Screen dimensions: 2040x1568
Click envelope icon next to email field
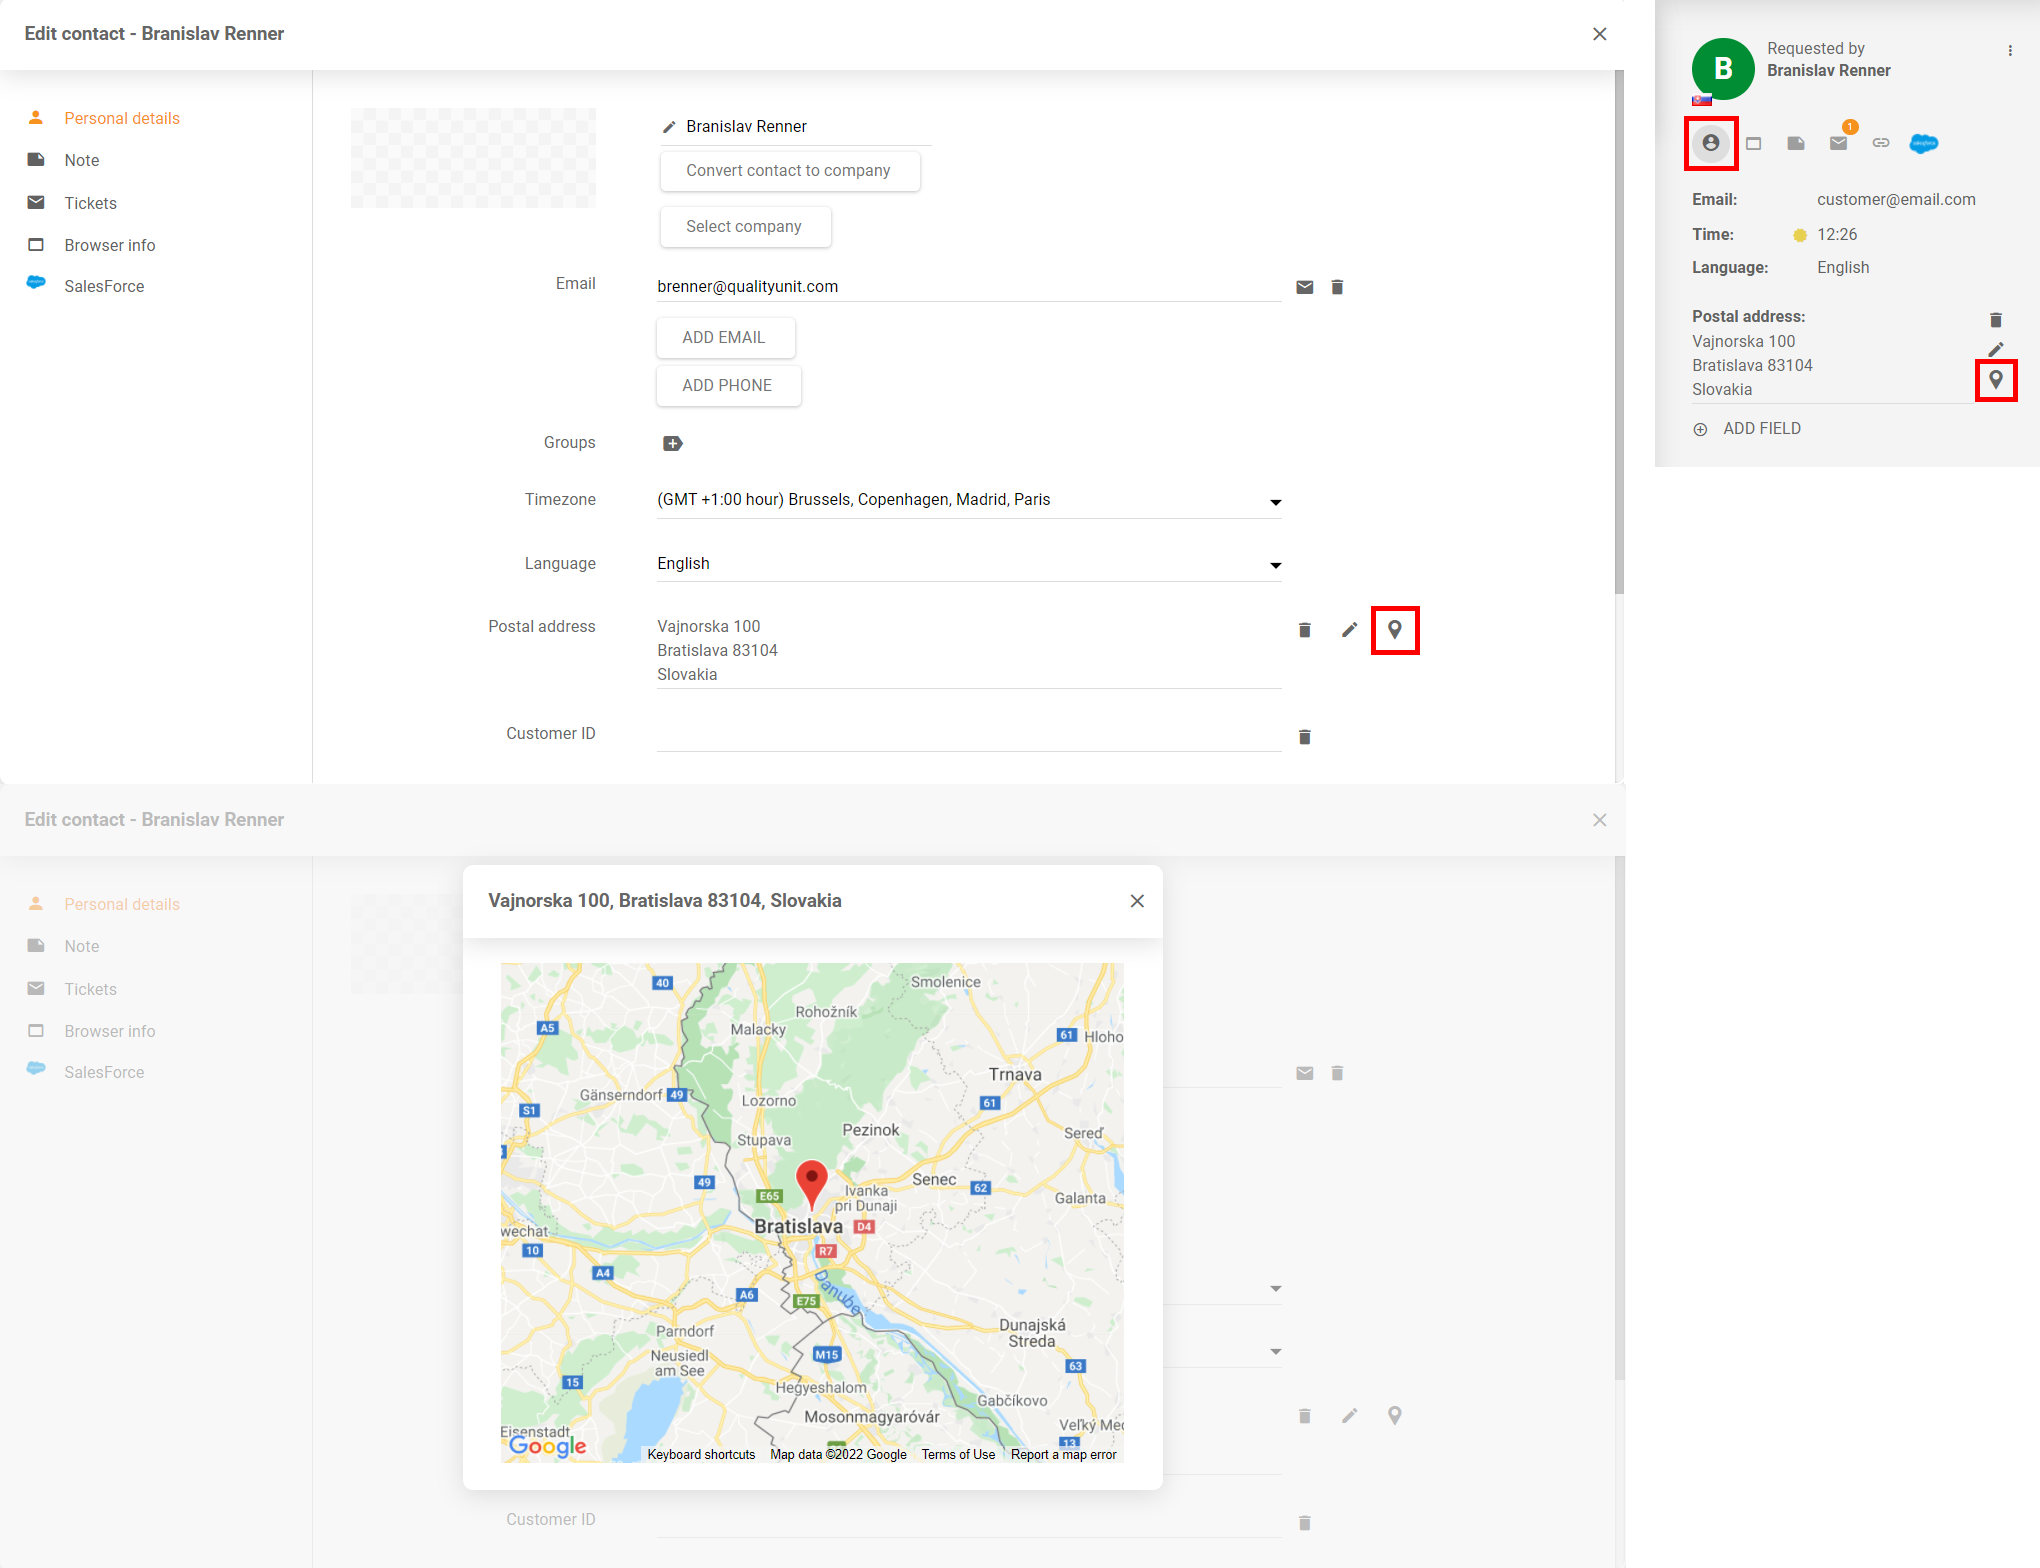click(1305, 287)
